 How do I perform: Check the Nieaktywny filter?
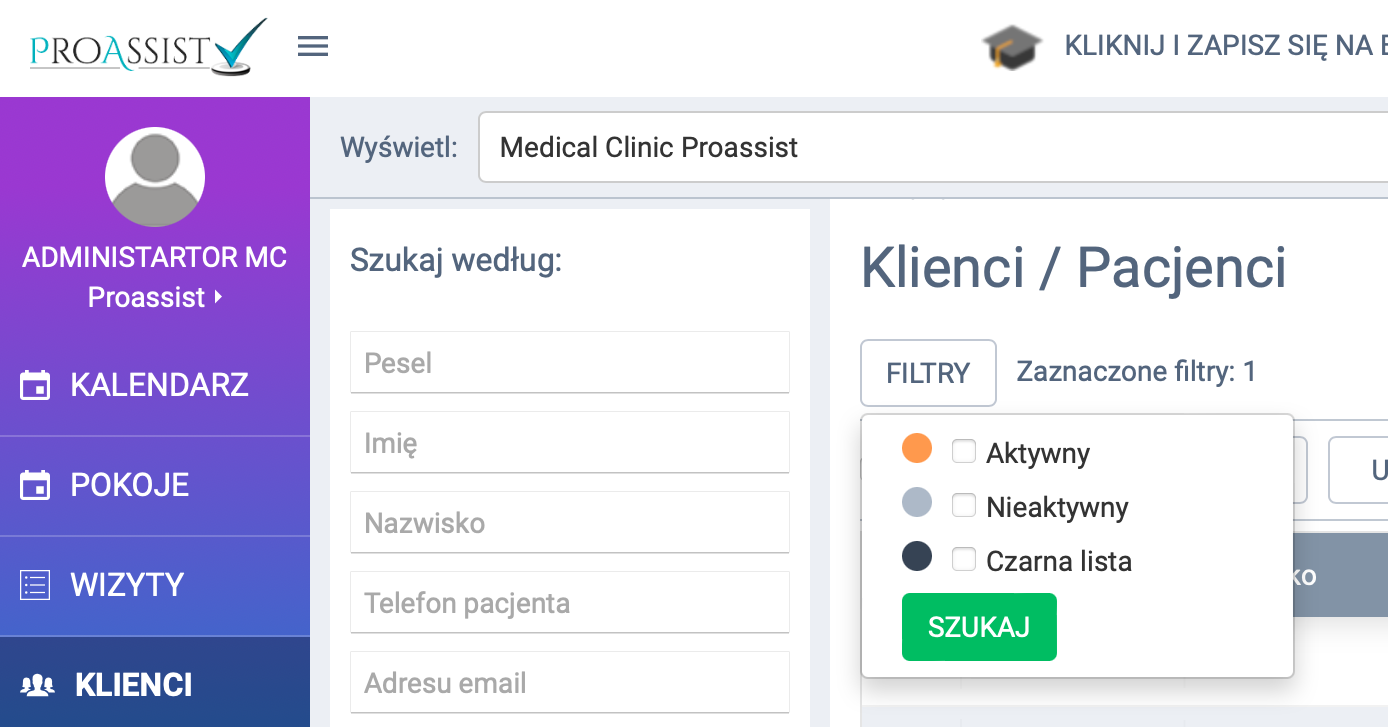coord(963,504)
